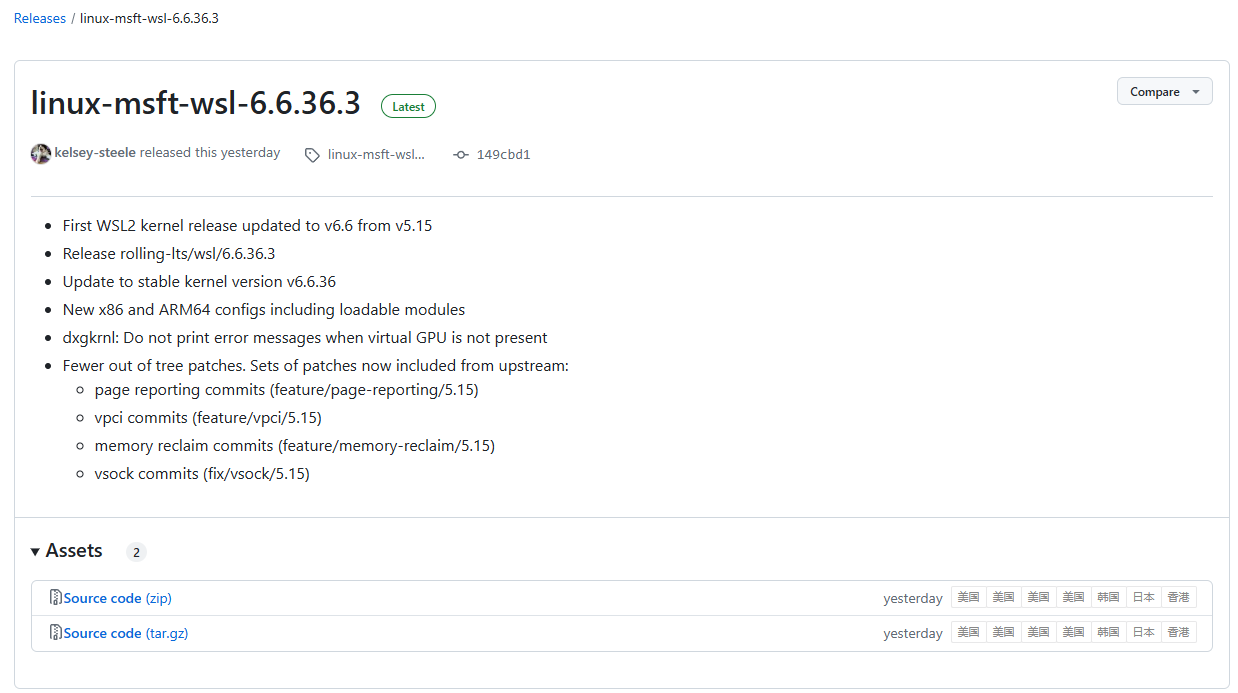This screenshot has height=693, width=1238.
Task: Open the Compare dropdown
Action: (x=1164, y=91)
